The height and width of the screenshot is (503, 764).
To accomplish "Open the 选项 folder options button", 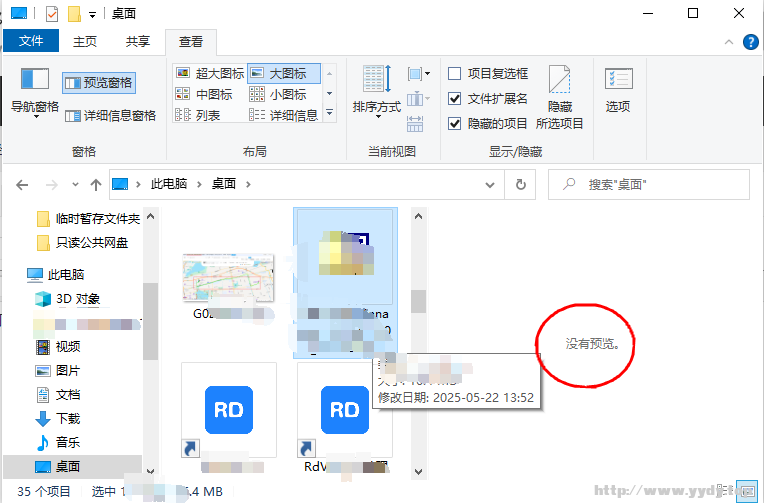I will point(618,91).
